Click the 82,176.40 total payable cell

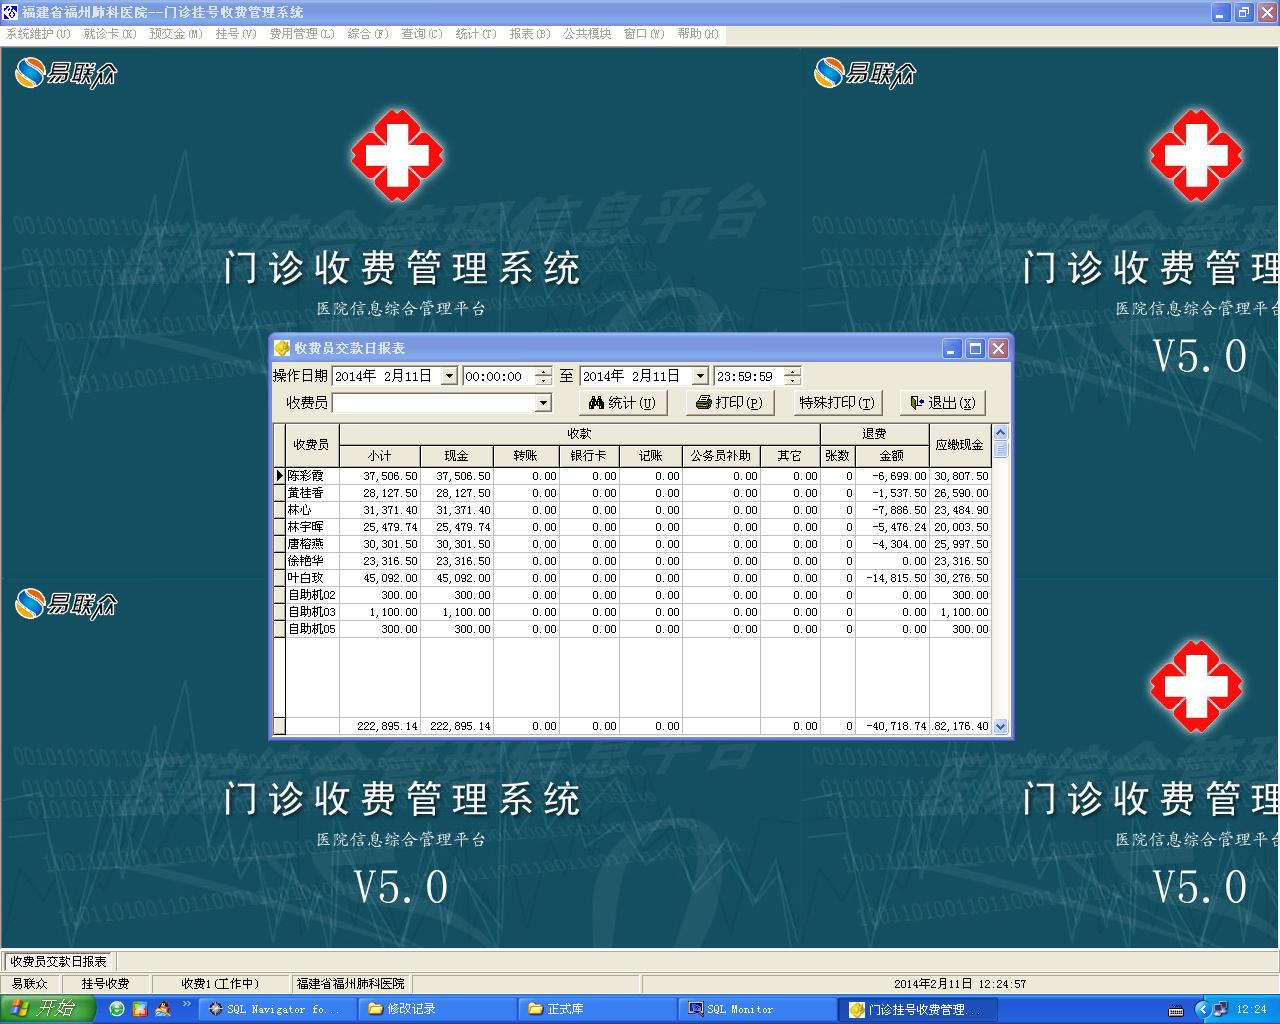[960, 727]
